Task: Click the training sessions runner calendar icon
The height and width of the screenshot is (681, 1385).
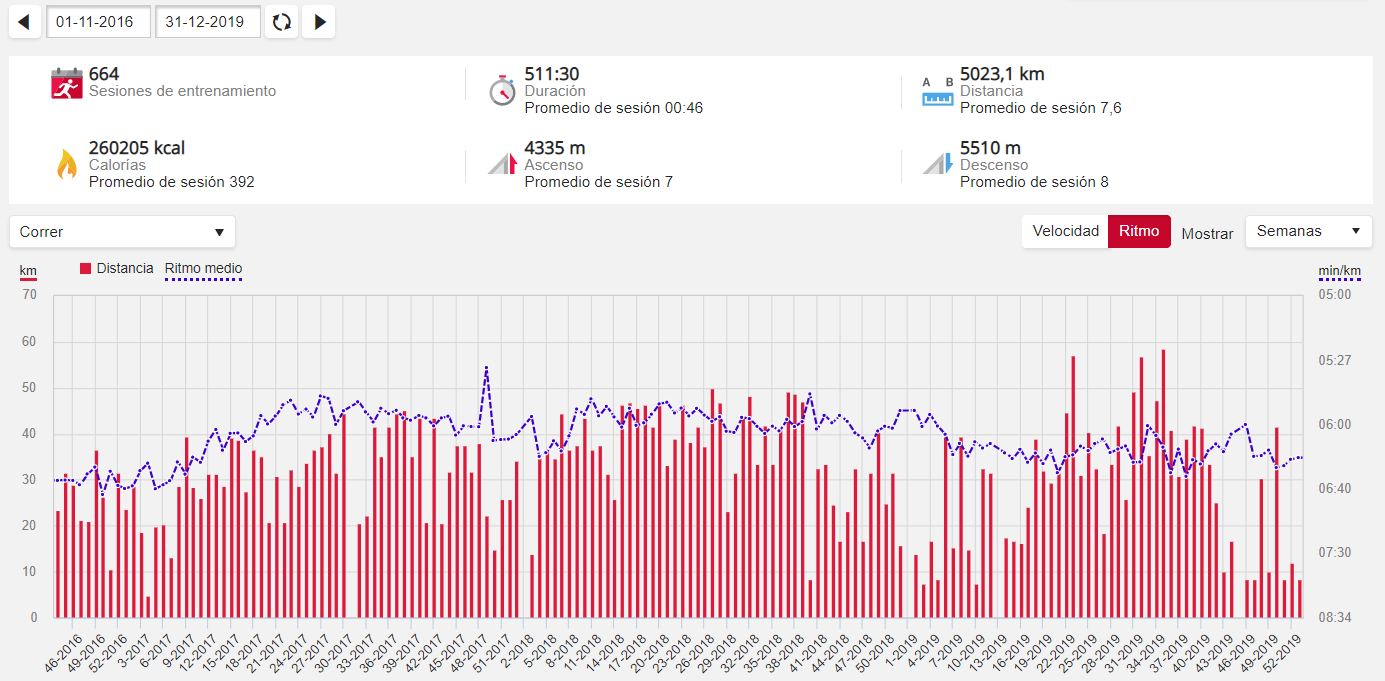Action: click(66, 84)
